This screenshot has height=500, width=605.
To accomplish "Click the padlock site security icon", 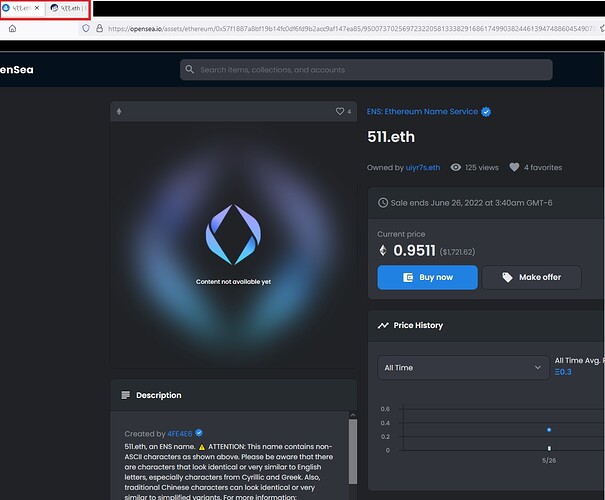I will [x=100, y=28].
